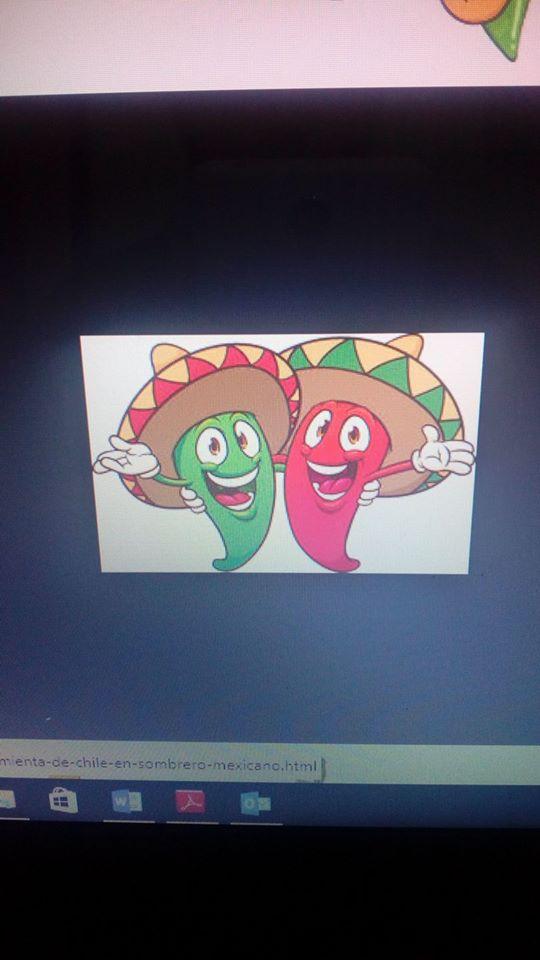Click the red chili's waving gloved hand
The width and height of the screenshot is (540, 960).
click(x=444, y=452)
